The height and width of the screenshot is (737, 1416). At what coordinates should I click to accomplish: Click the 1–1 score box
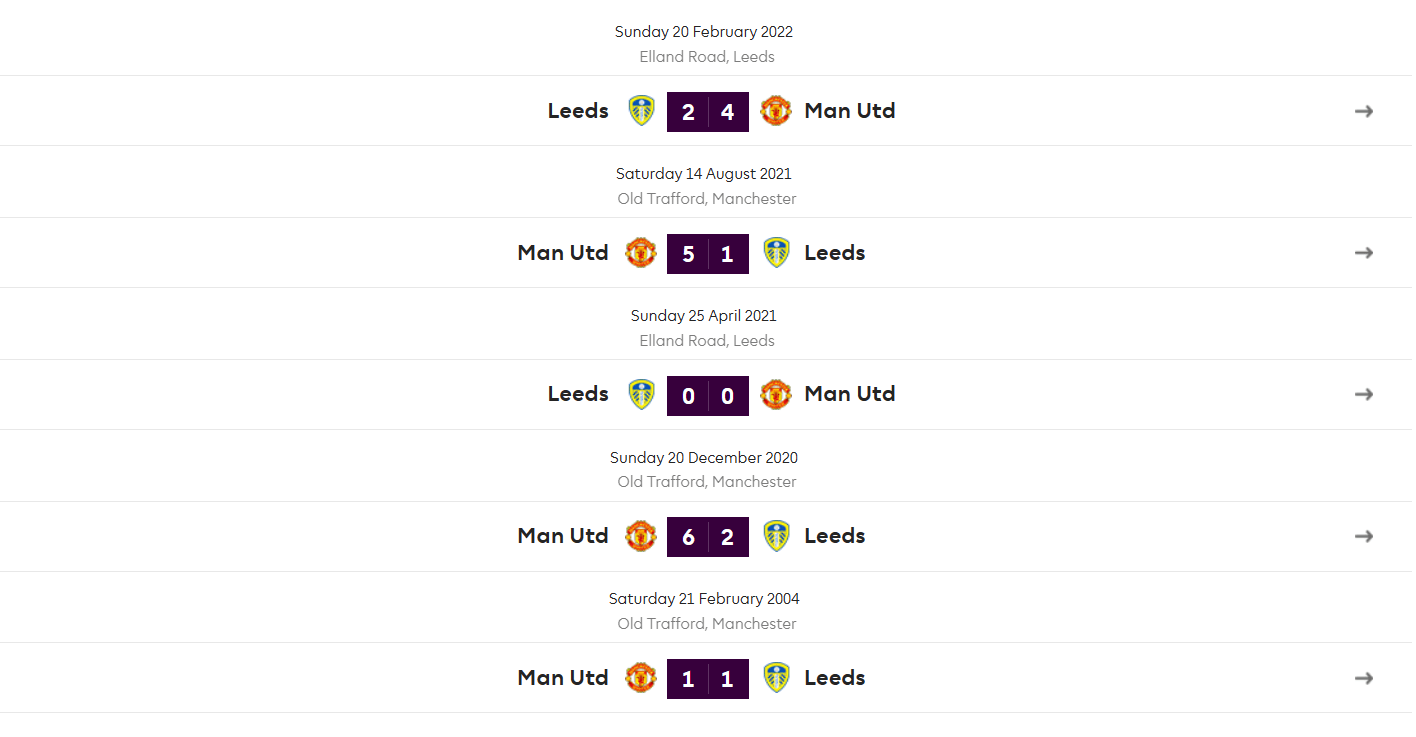point(708,679)
